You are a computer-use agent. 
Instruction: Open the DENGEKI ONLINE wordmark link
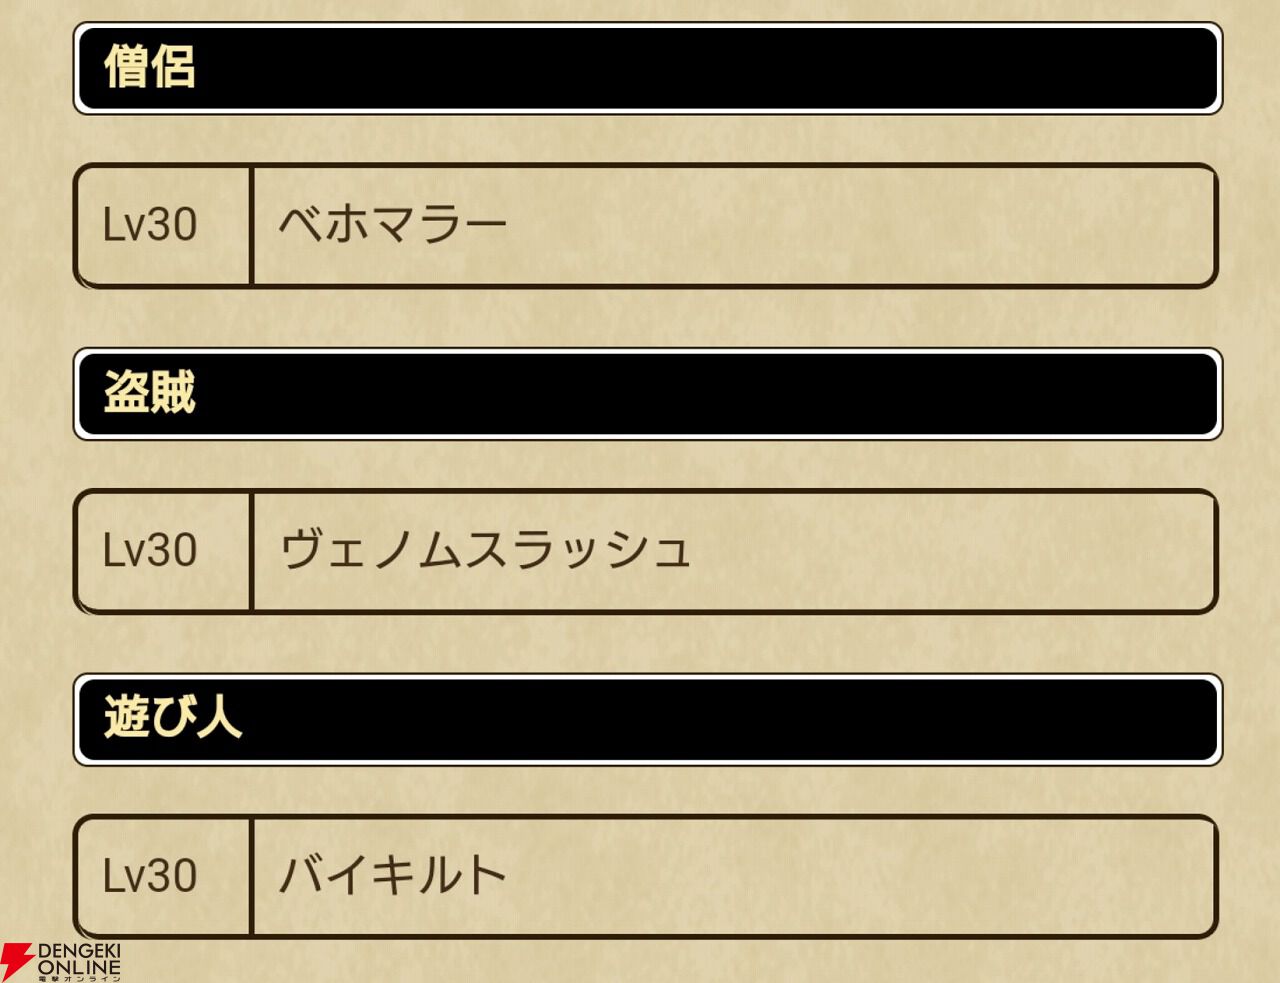point(79,958)
